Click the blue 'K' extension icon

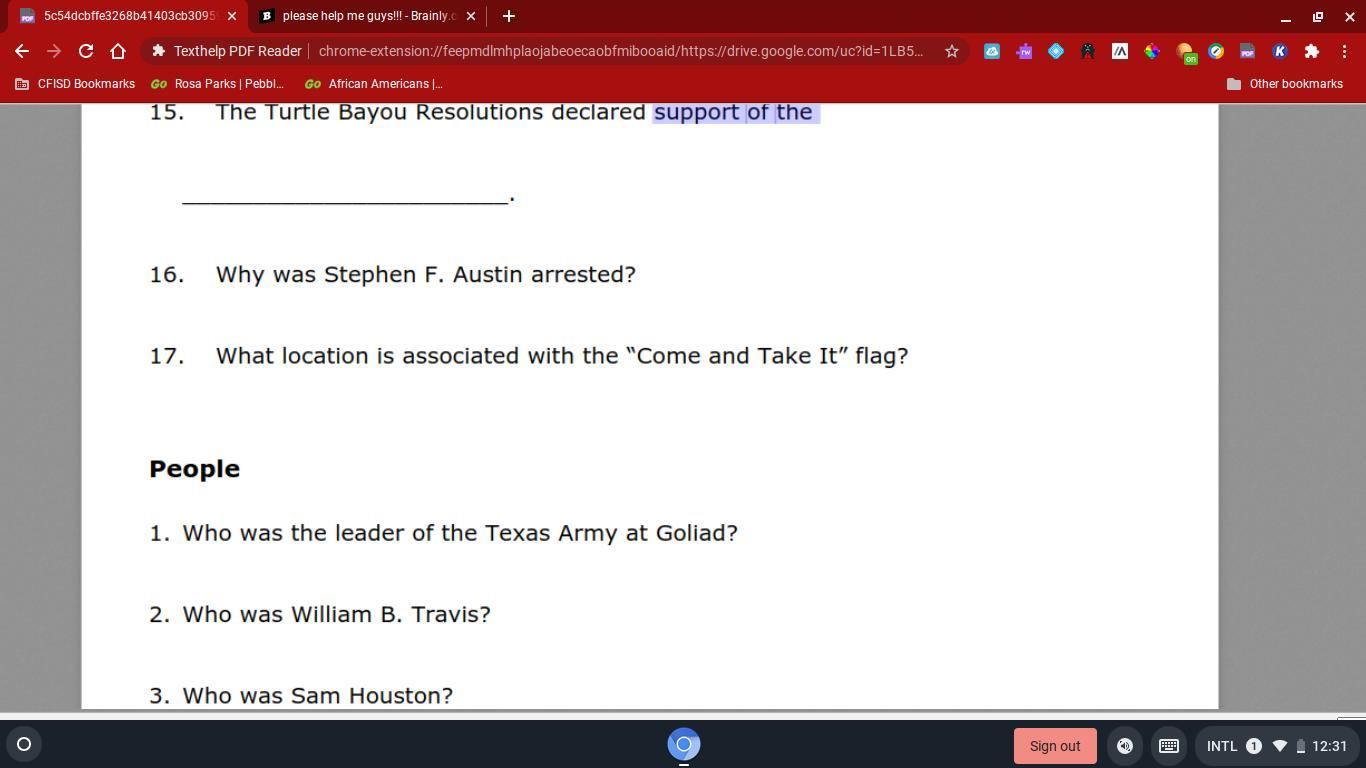click(1279, 51)
